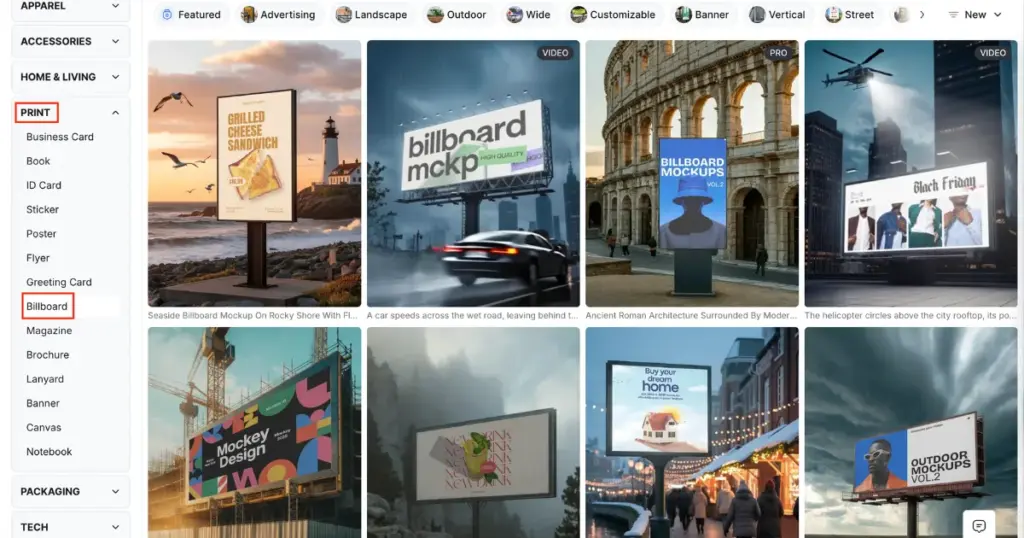Open the Notebook category
The height and width of the screenshot is (538, 1024).
pyautogui.click(x=49, y=452)
